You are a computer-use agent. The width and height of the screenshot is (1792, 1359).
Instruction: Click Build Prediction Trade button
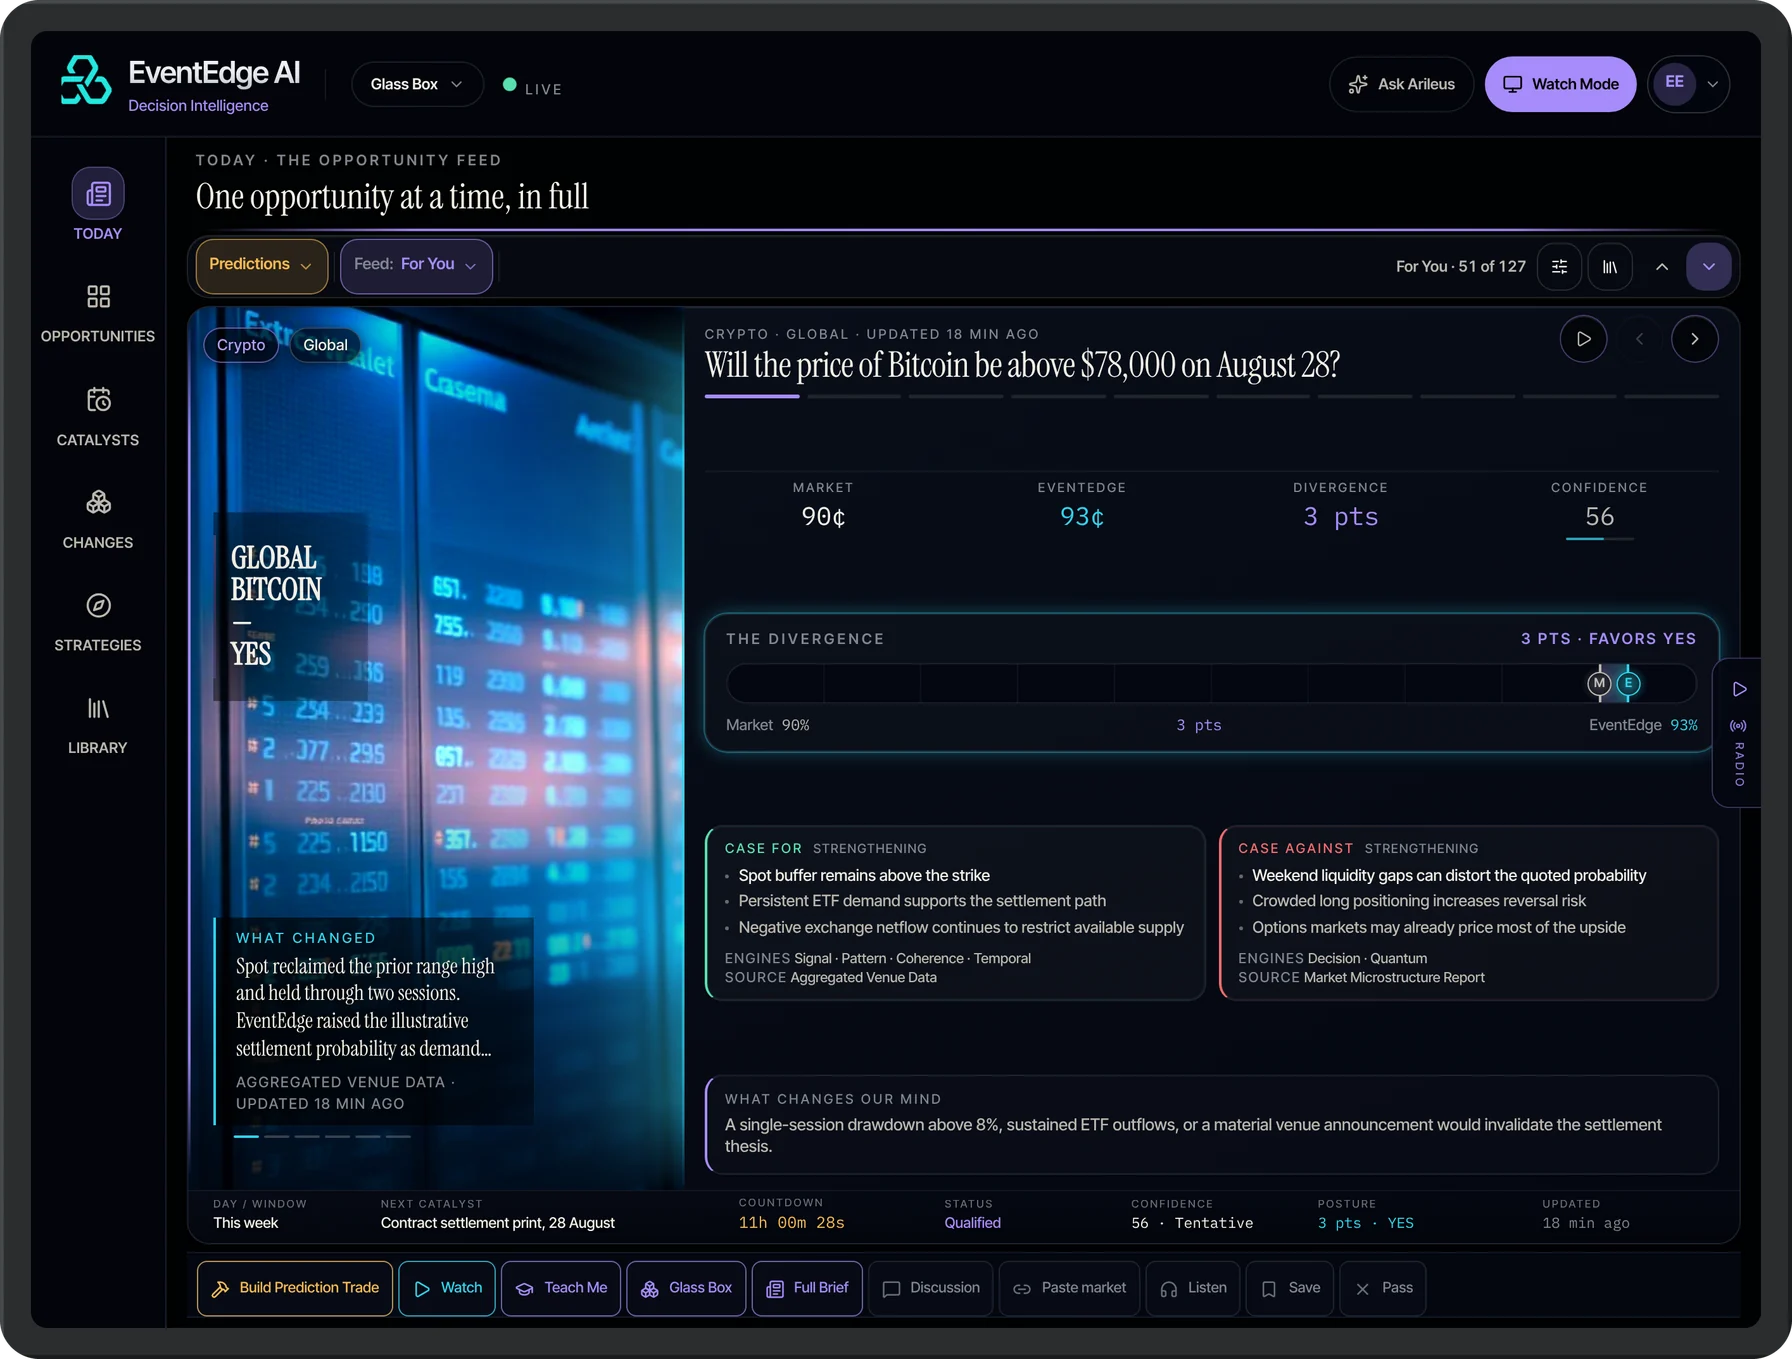click(295, 1288)
